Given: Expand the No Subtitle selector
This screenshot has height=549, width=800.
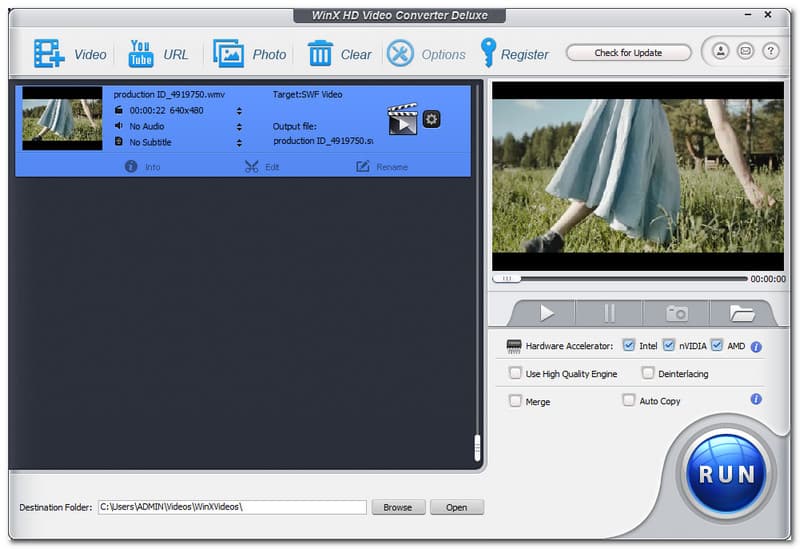Looking at the screenshot, I should [239, 143].
